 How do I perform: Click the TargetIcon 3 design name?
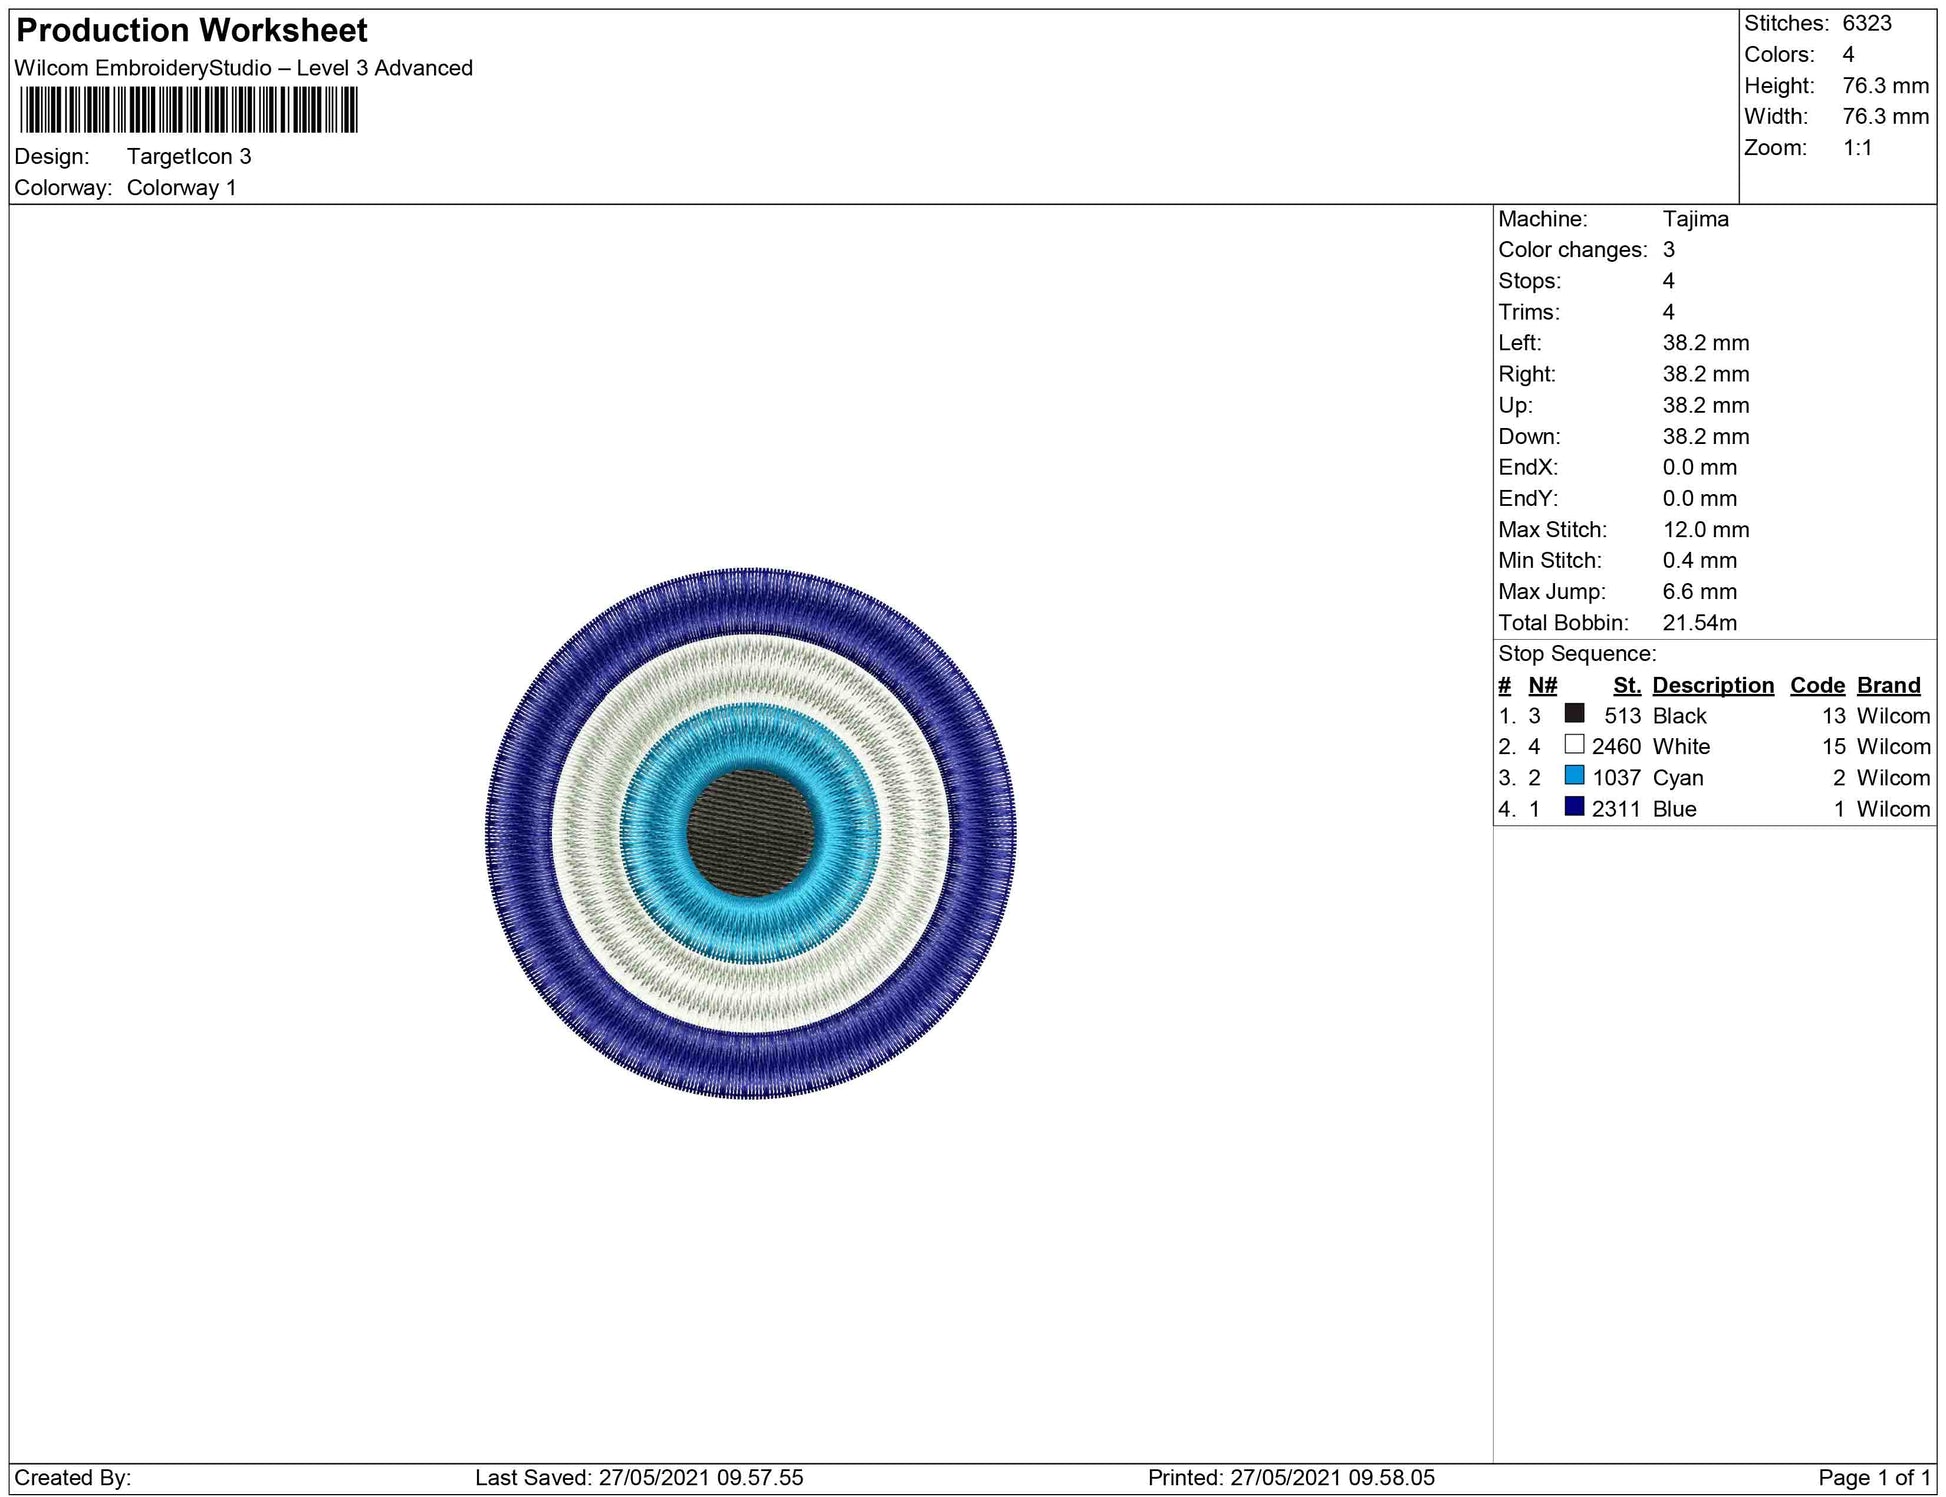tap(189, 157)
